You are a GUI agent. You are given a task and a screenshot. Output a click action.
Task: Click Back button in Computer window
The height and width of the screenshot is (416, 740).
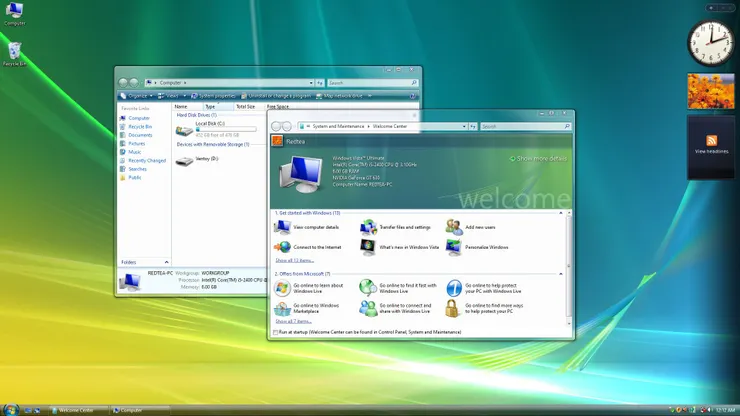[123, 83]
